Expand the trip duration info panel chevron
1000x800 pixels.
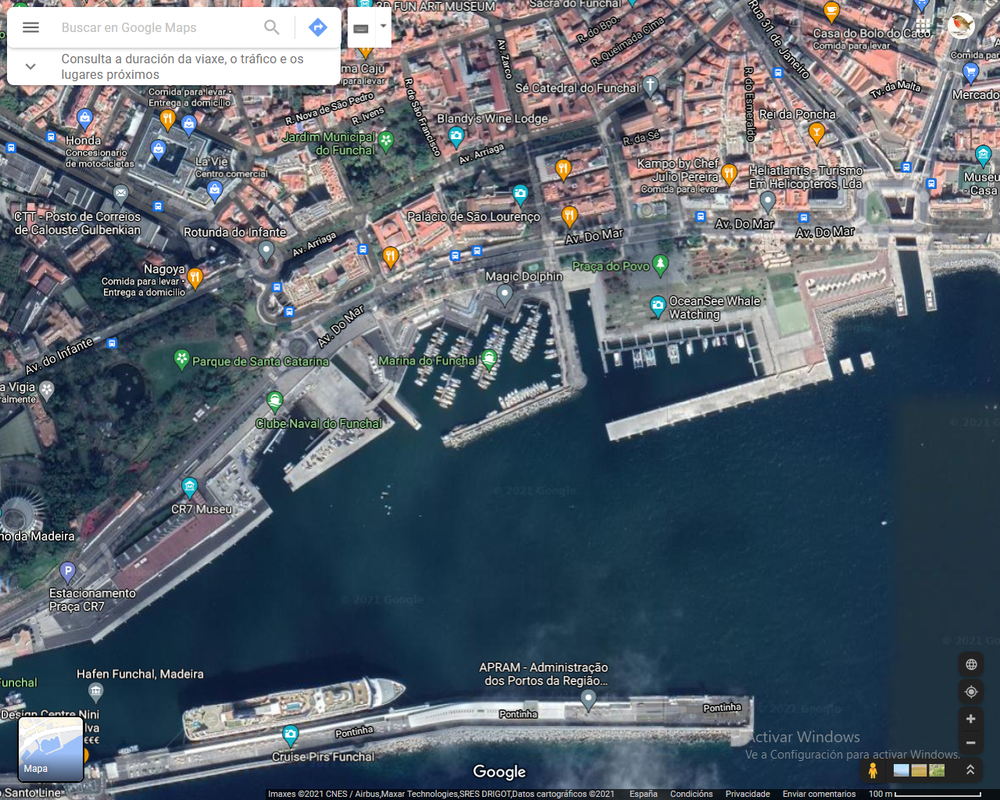[x=30, y=66]
